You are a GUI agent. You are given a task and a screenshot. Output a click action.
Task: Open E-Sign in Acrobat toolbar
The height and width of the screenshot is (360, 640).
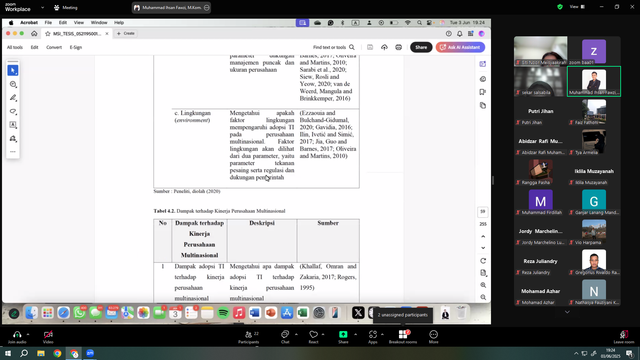click(x=76, y=47)
